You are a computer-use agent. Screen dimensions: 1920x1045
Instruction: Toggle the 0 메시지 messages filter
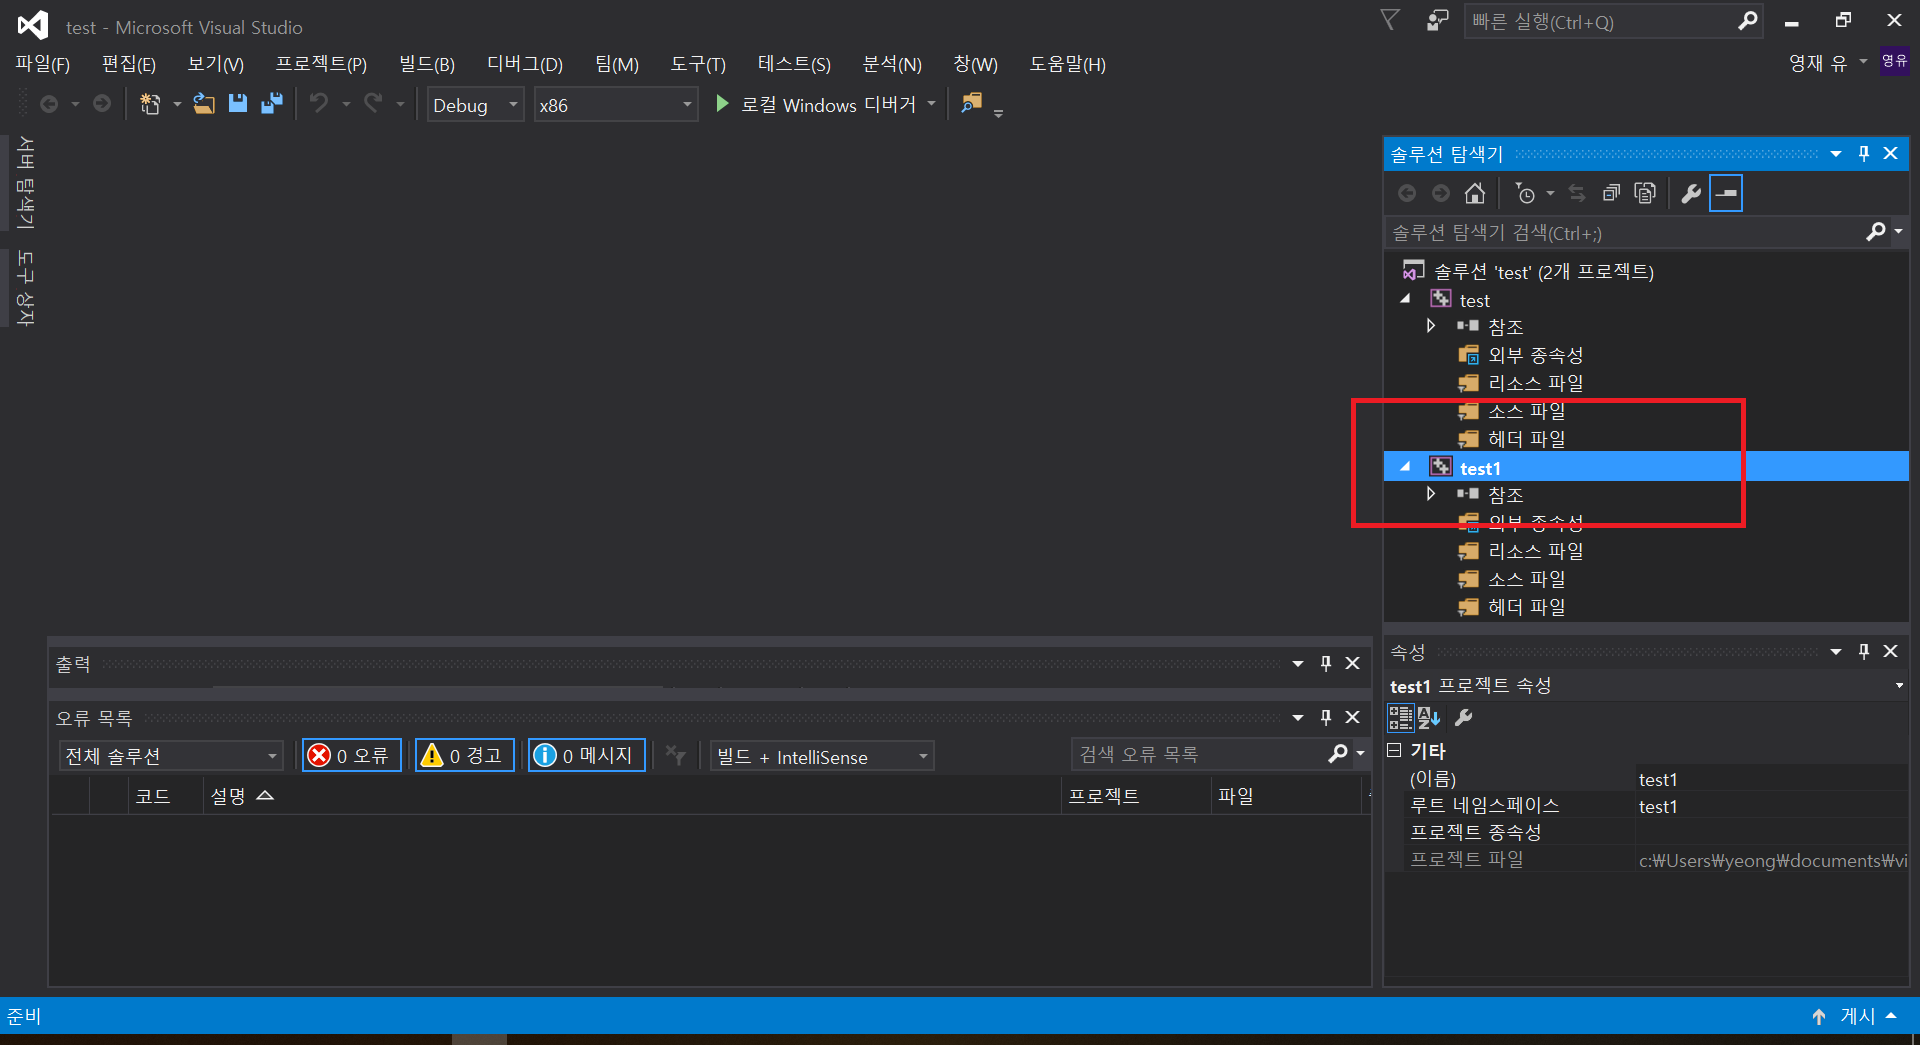tap(587, 755)
